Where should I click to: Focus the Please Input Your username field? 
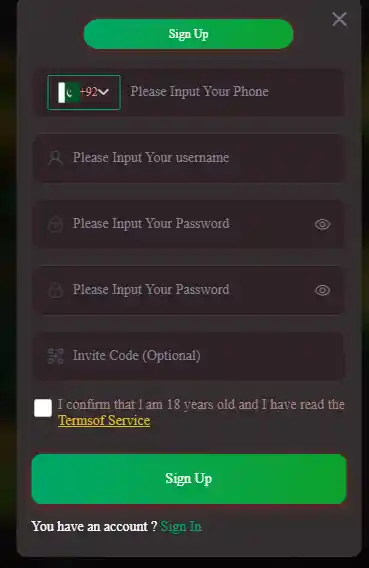[189, 158]
